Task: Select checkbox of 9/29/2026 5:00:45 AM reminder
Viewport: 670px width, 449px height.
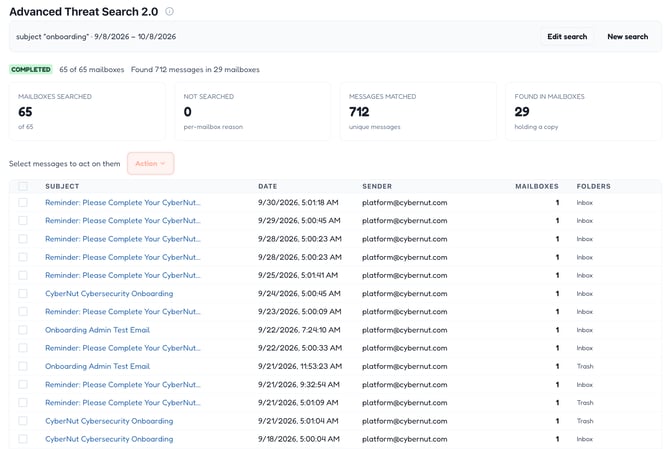Action: 23,220
